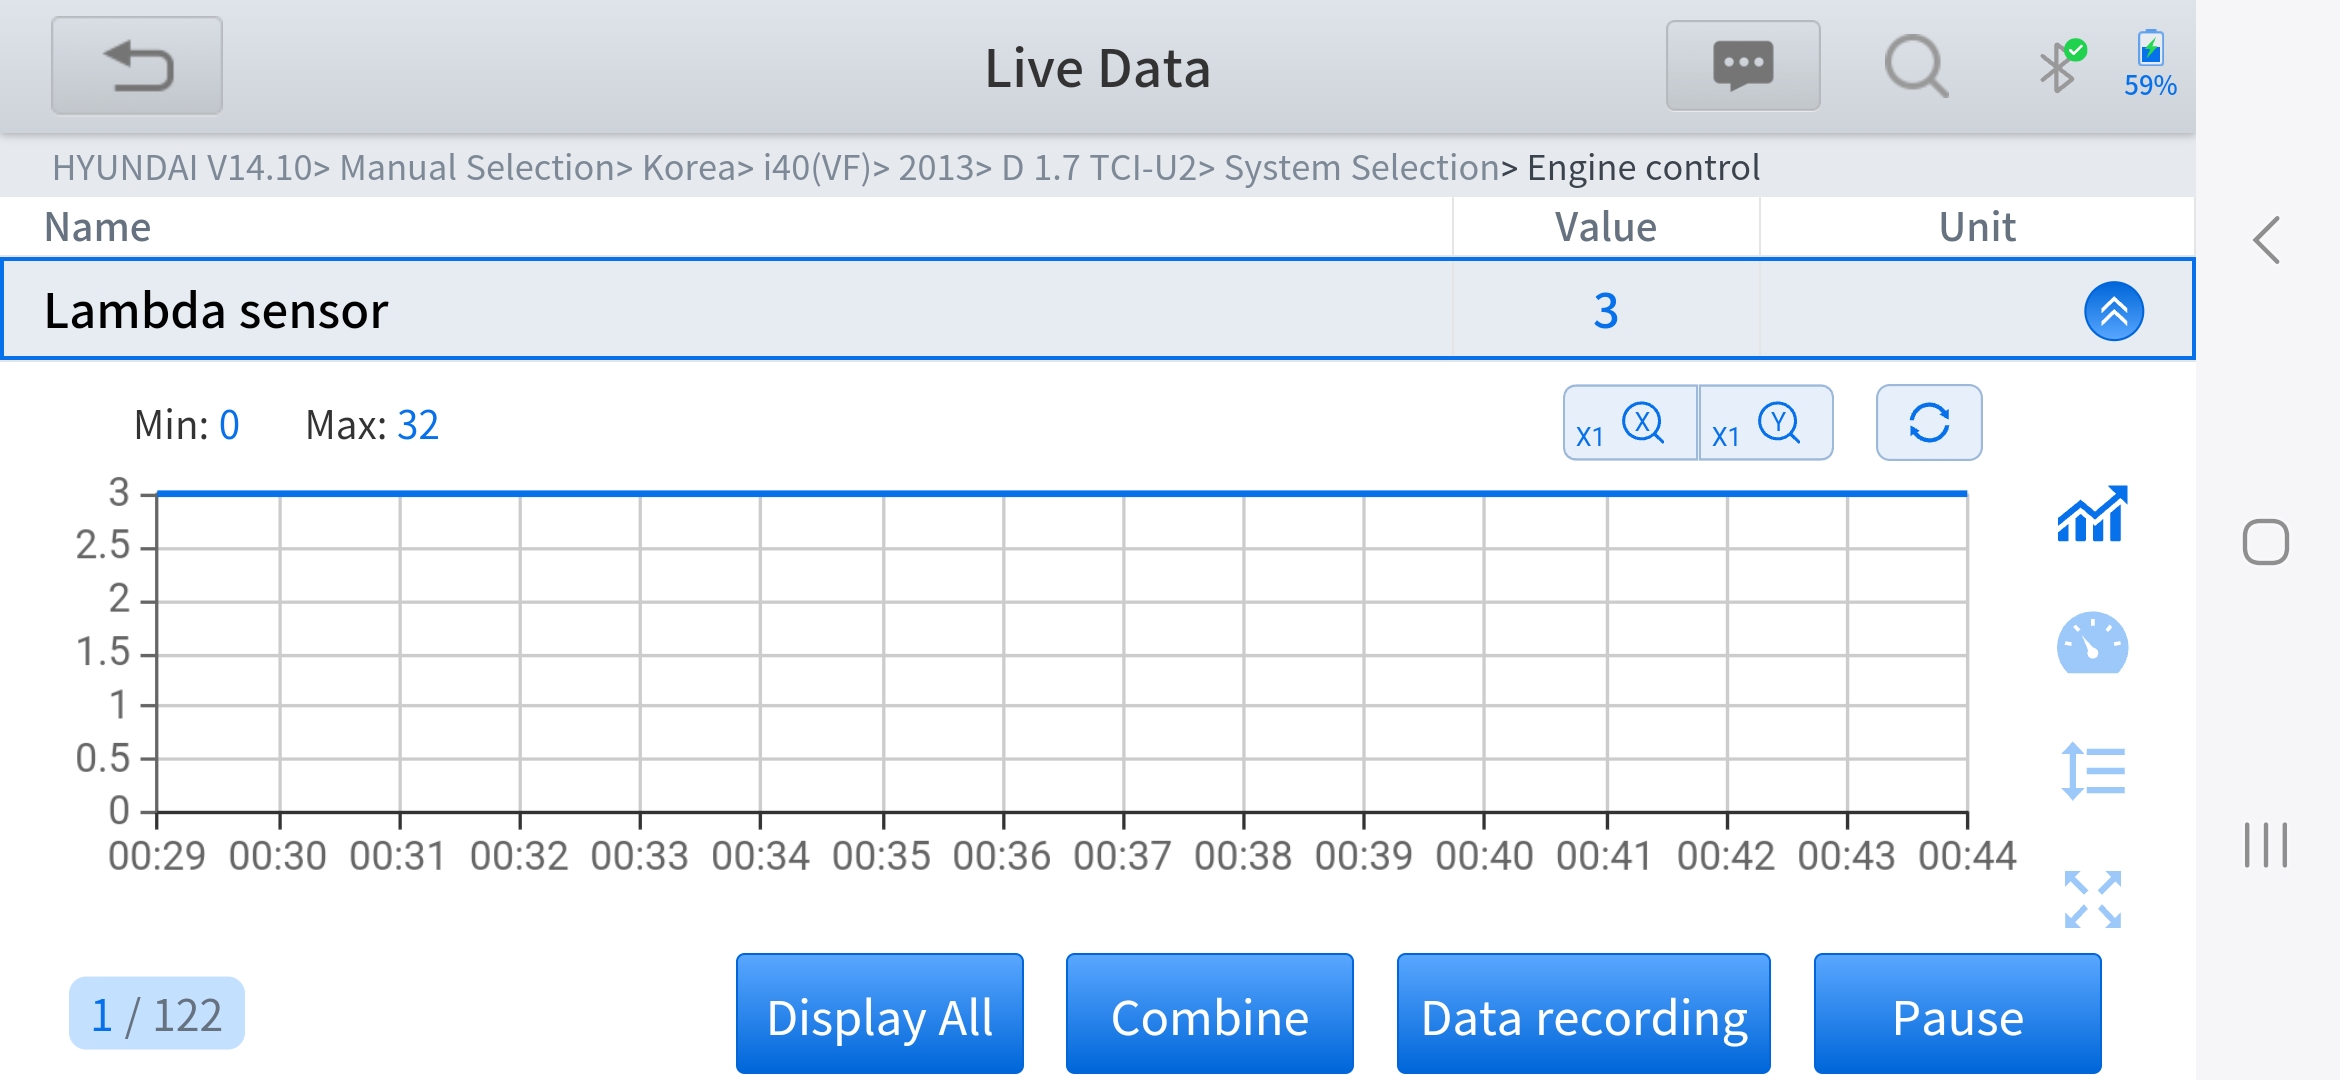Tap the 1 / 122 page indicator
Viewport: 2340px width, 1080px height.
(x=157, y=1014)
